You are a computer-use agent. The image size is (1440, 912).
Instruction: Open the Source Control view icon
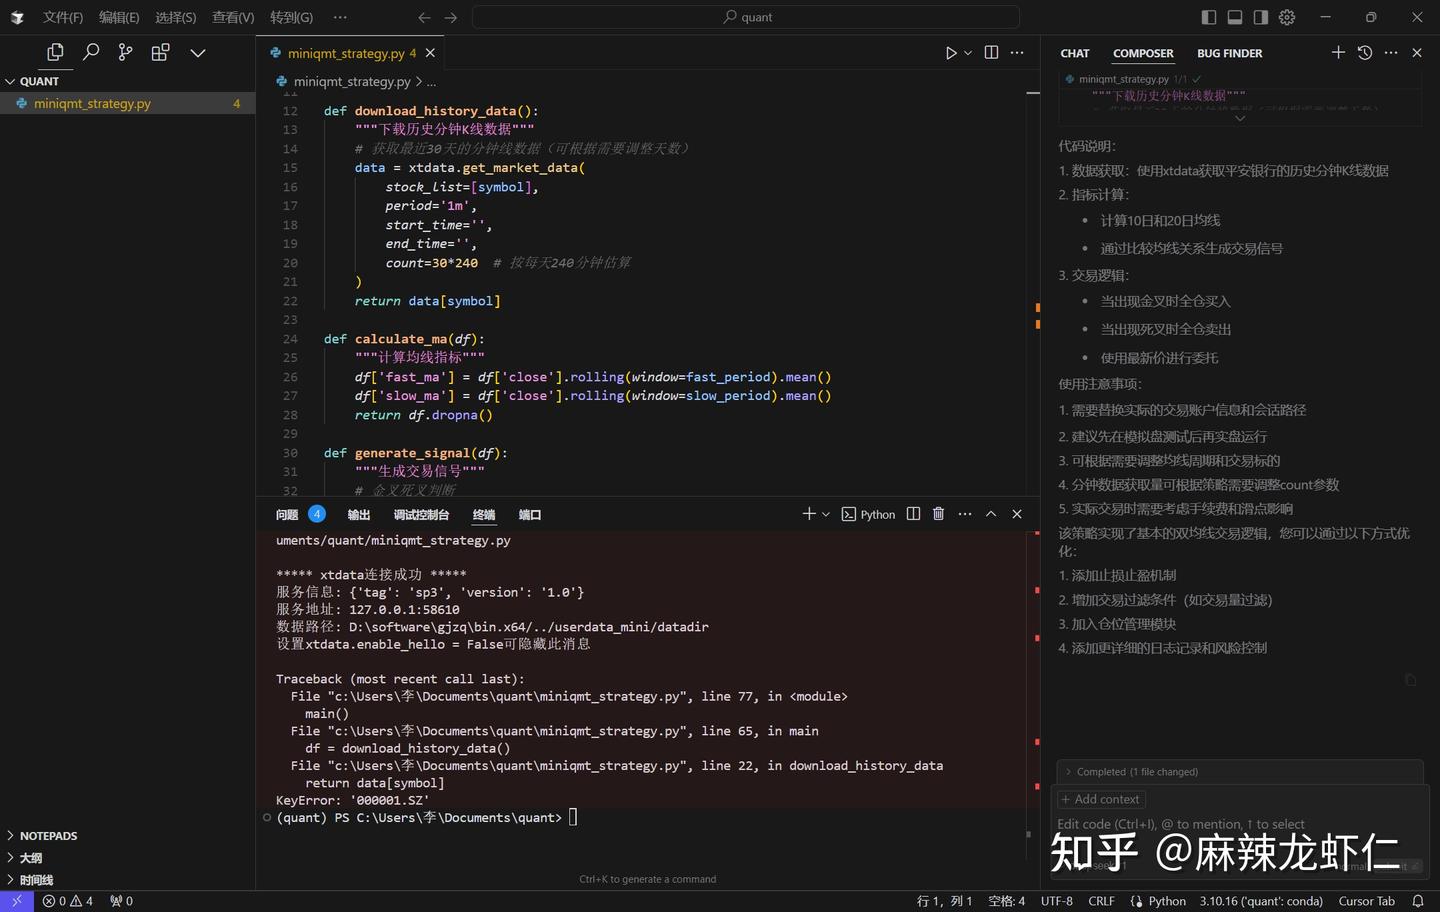[125, 52]
